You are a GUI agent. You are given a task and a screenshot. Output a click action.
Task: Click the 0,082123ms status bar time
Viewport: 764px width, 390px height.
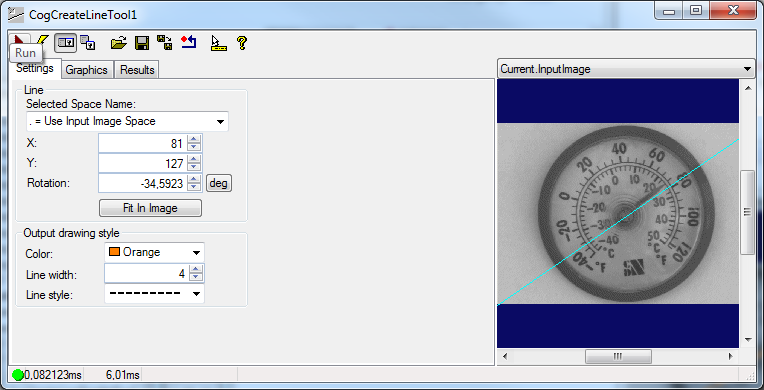53,375
